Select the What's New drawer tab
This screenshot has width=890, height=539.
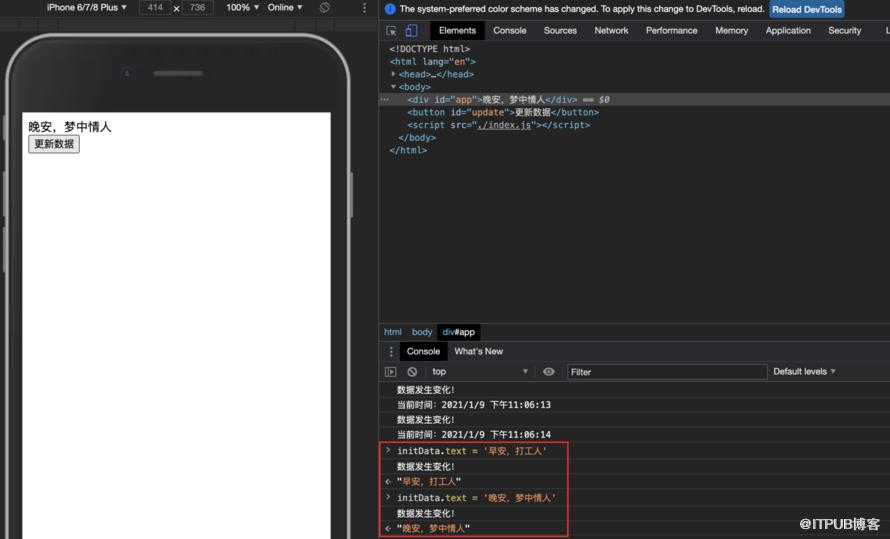[478, 351]
